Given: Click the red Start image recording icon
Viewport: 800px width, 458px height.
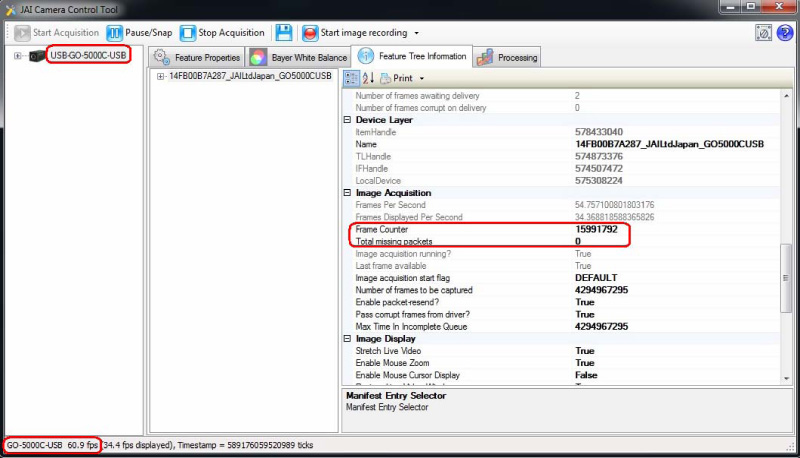Looking at the screenshot, I should click(x=310, y=33).
